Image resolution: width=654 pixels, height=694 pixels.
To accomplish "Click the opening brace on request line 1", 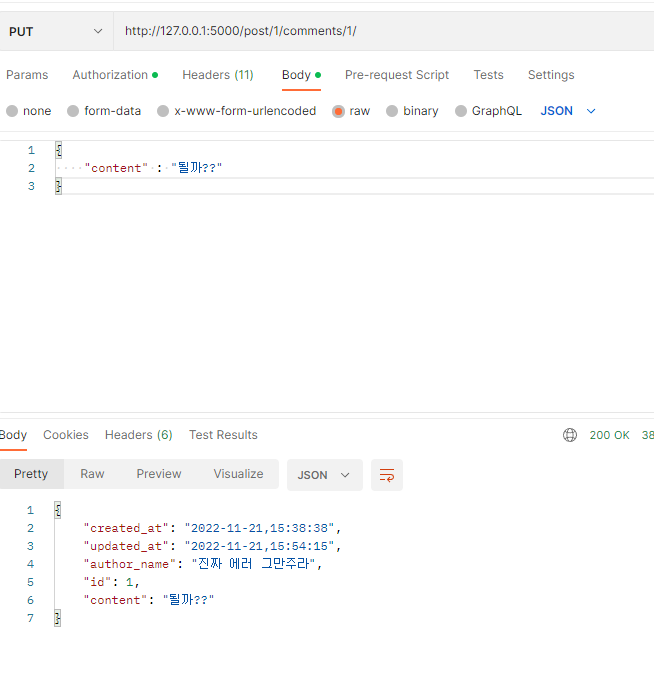I will pyautogui.click(x=58, y=150).
